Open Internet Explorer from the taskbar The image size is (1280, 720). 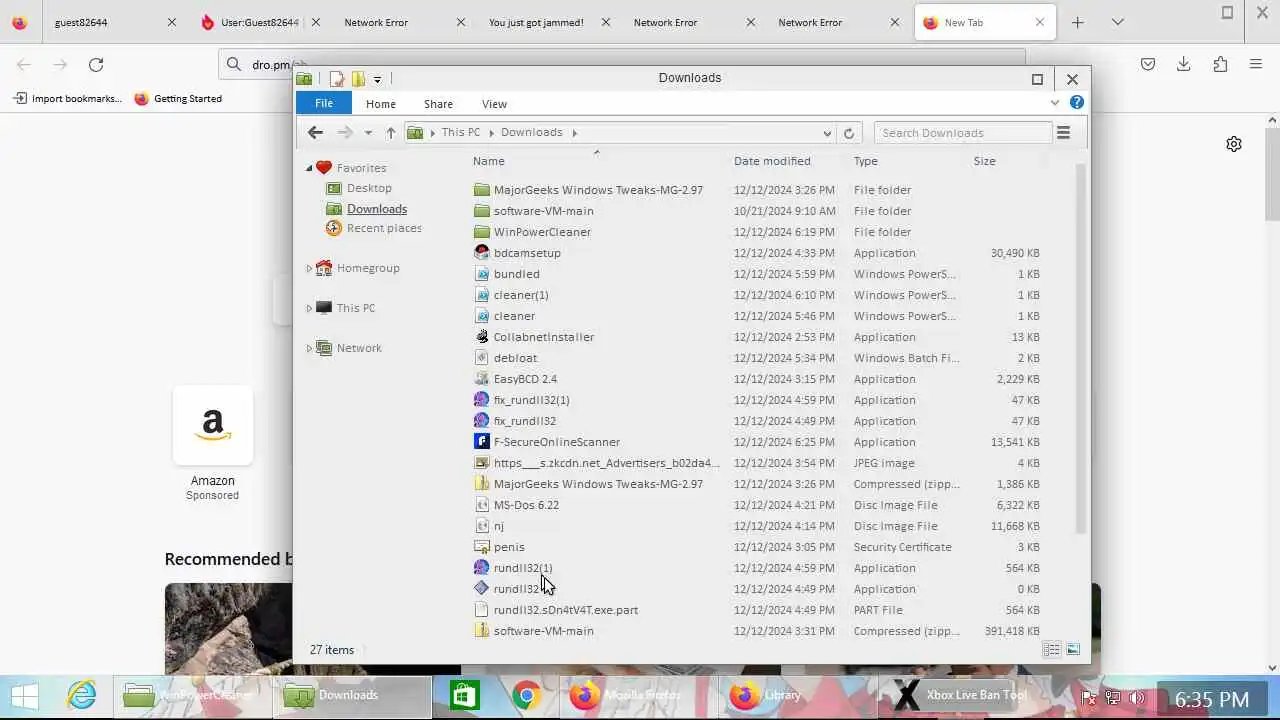click(x=81, y=695)
